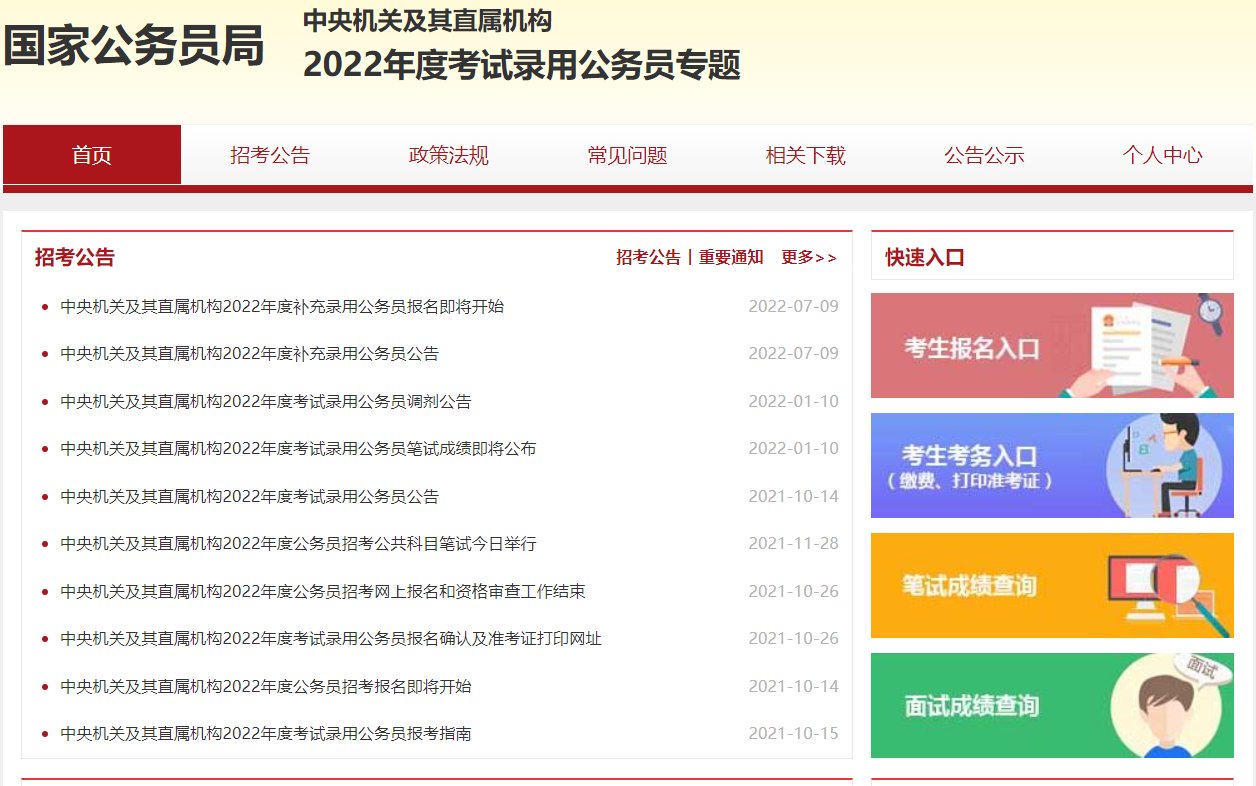This screenshot has width=1256, height=786.
Task: Open the 公告公示 section
Action: click(983, 154)
